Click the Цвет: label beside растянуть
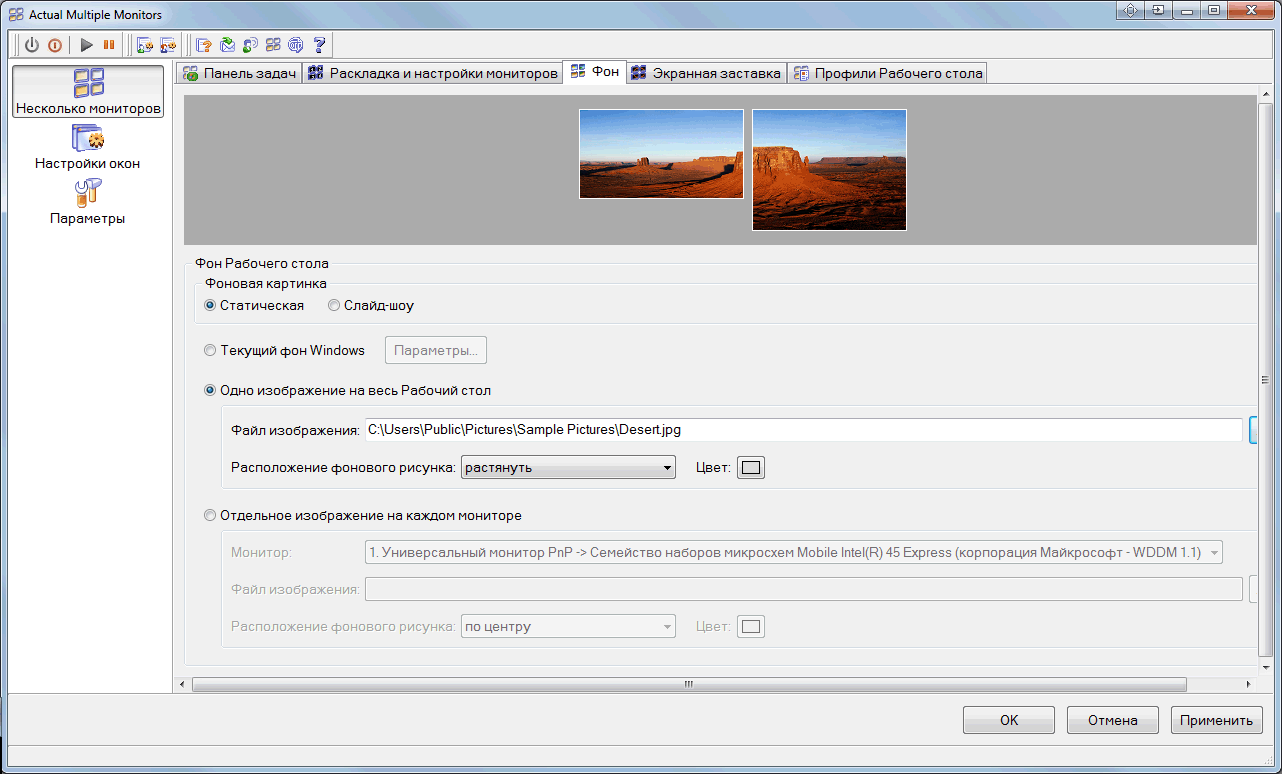1282x774 pixels. (713, 468)
